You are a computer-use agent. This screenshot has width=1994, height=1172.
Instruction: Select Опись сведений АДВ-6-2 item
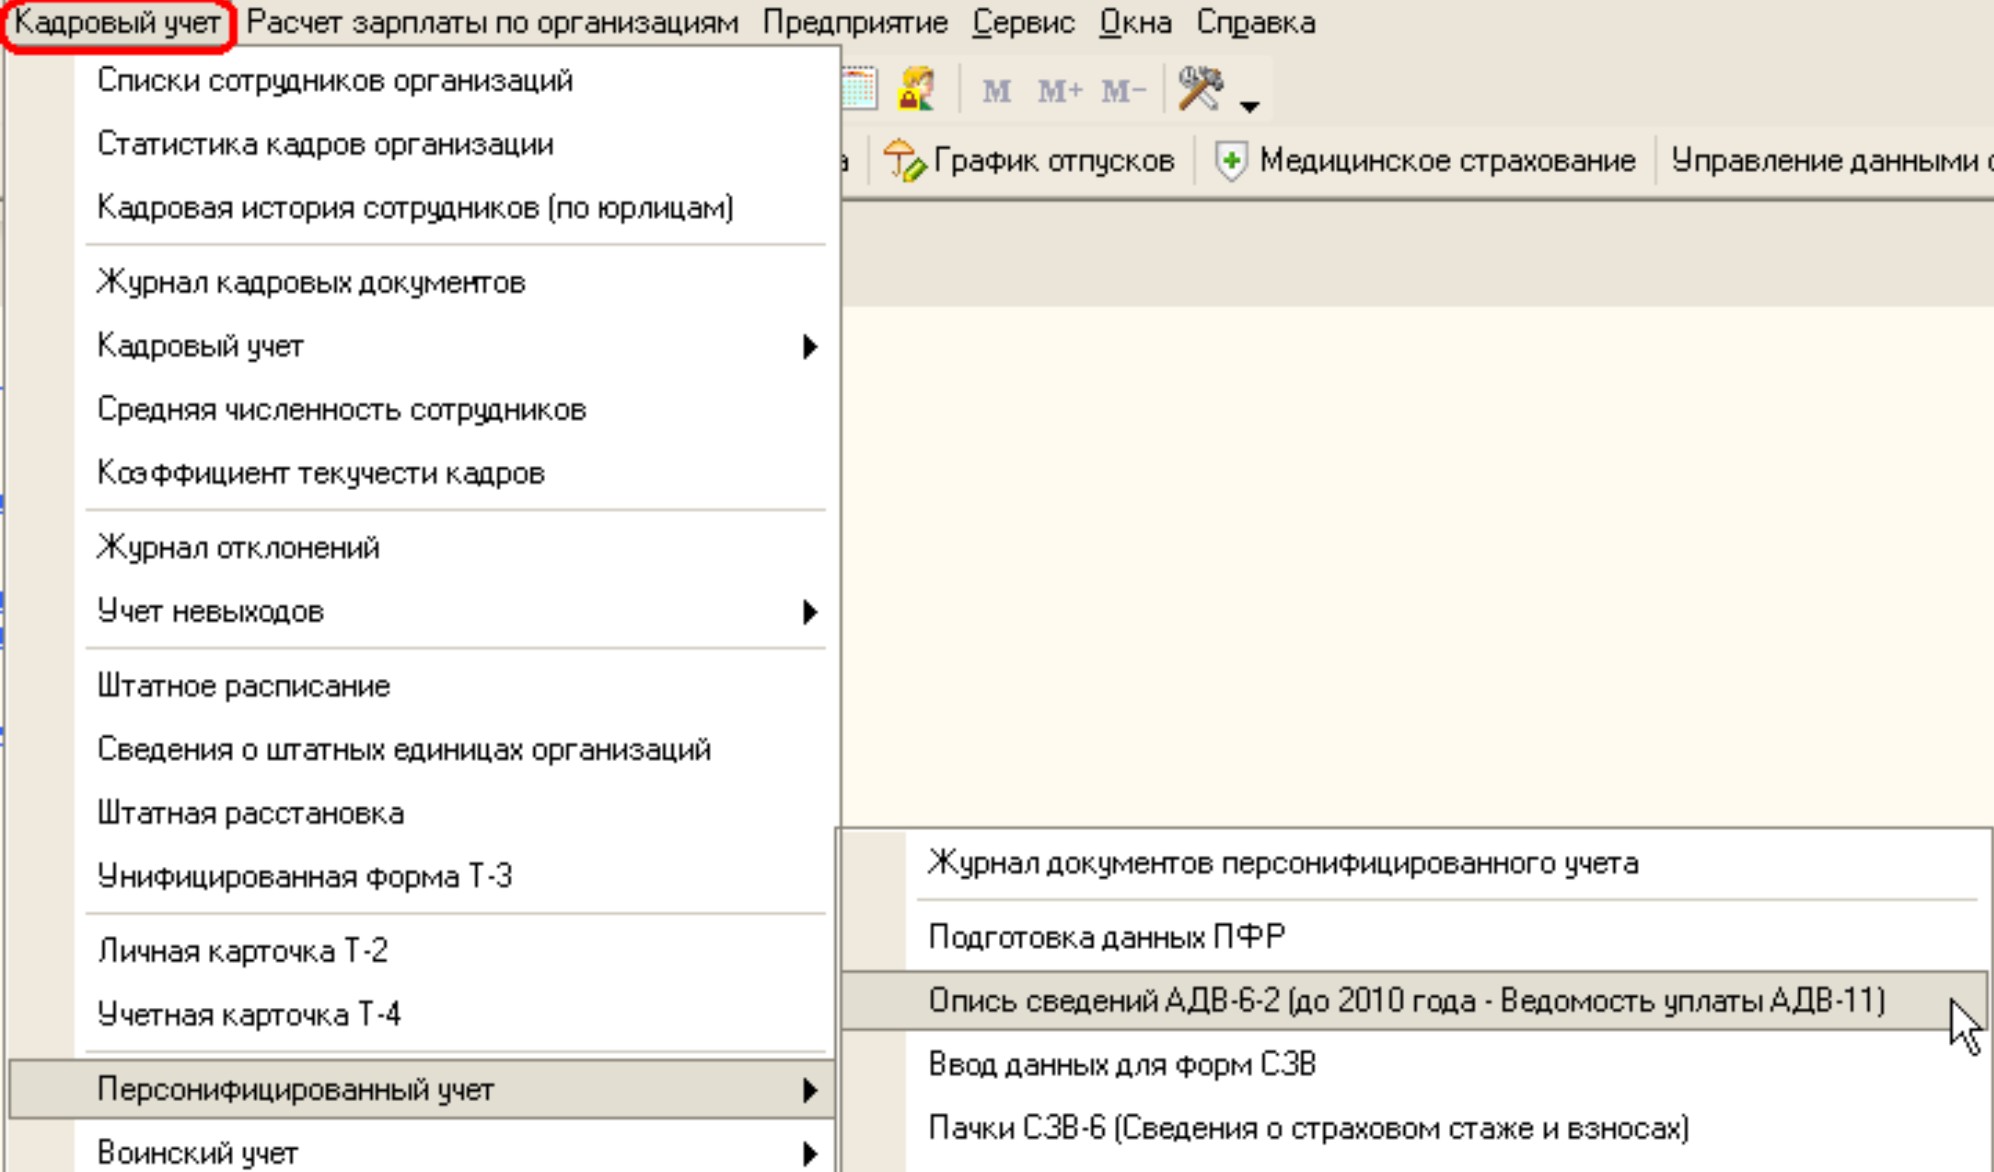(1414, 1000)
